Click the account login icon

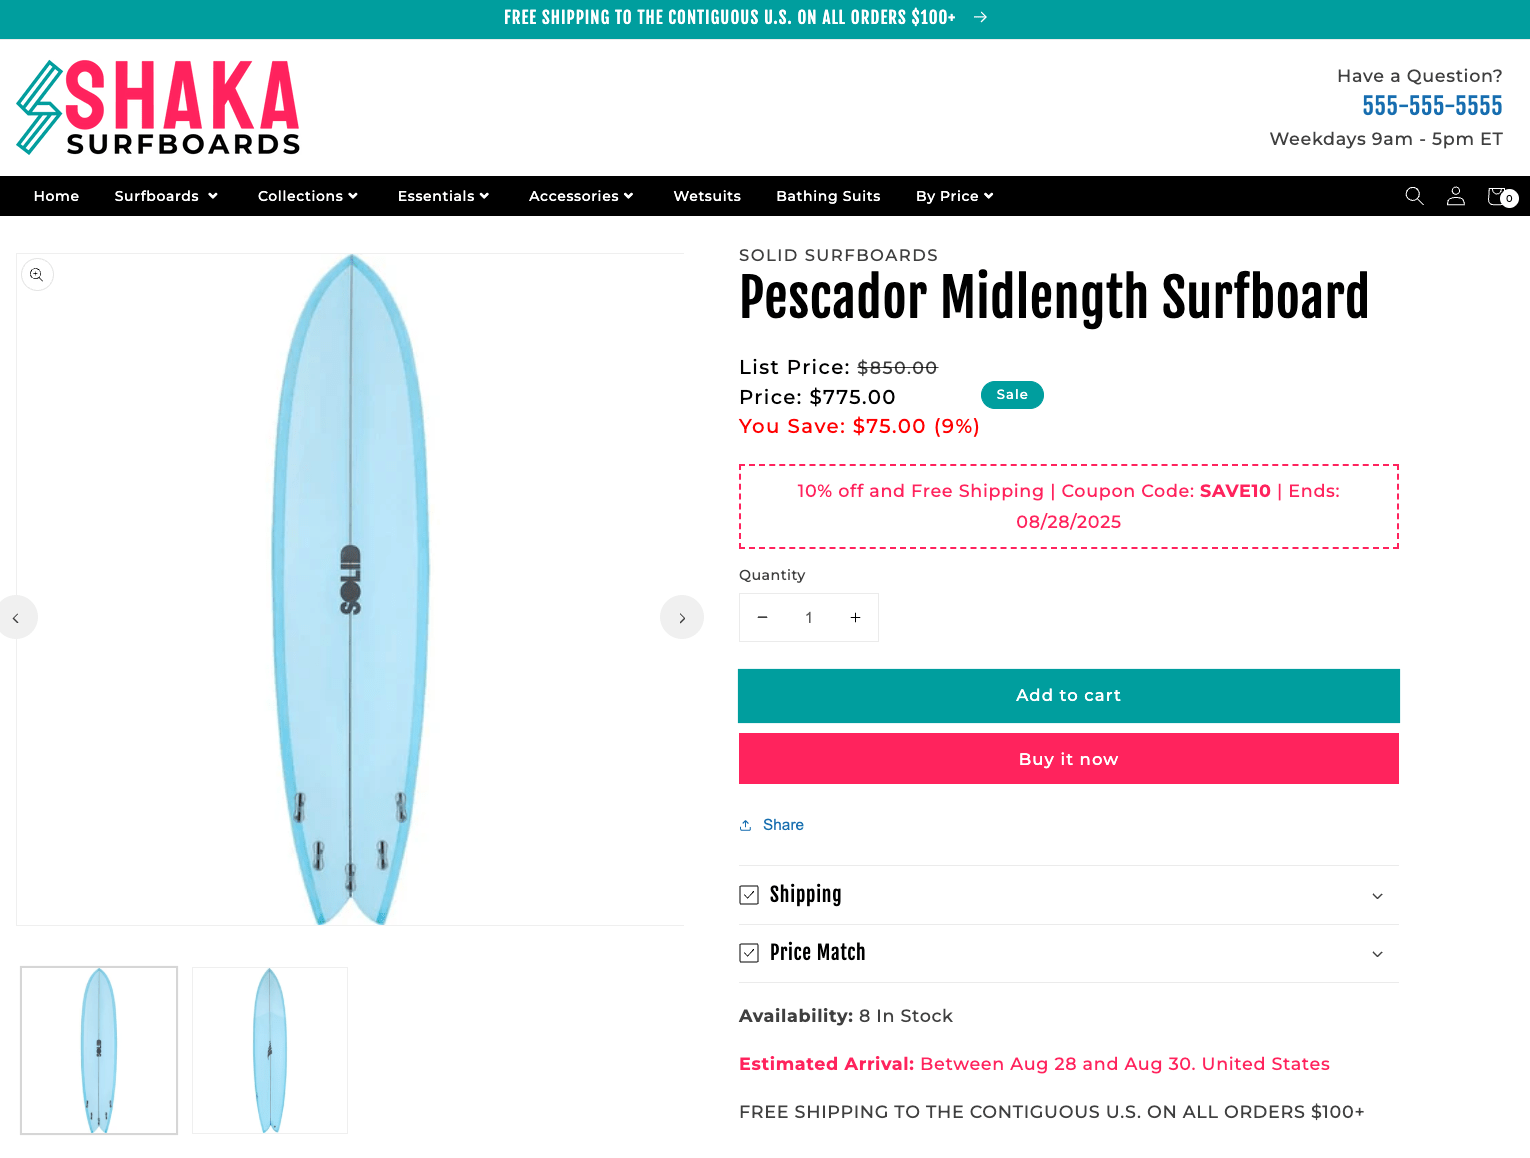pos(1456,196)
